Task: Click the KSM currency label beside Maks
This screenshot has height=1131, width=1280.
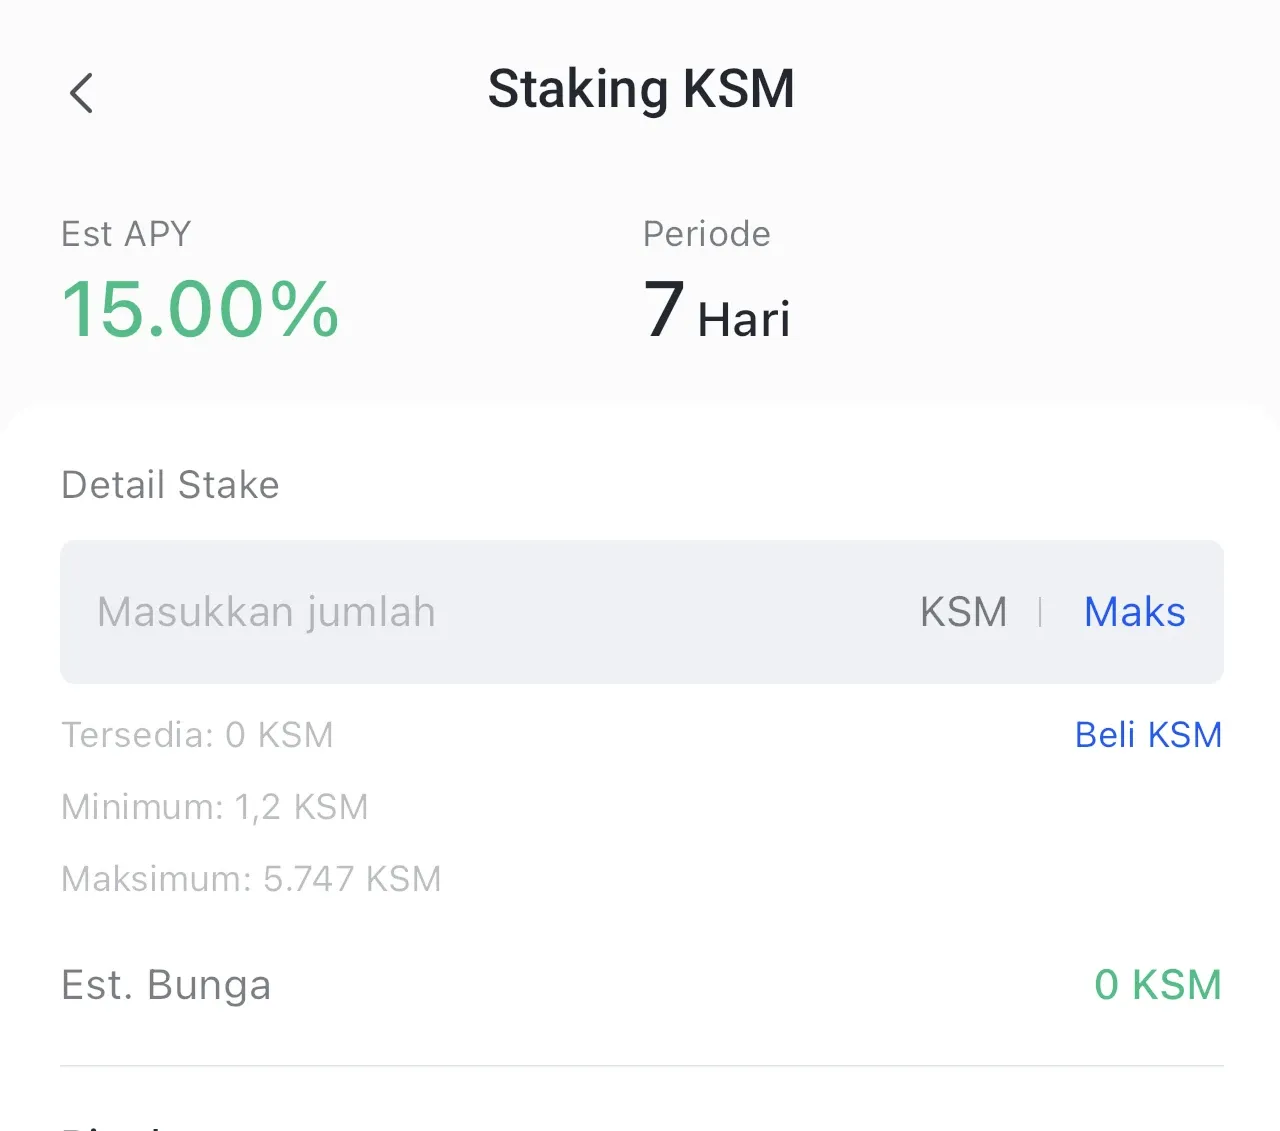Action: (963, 611)
